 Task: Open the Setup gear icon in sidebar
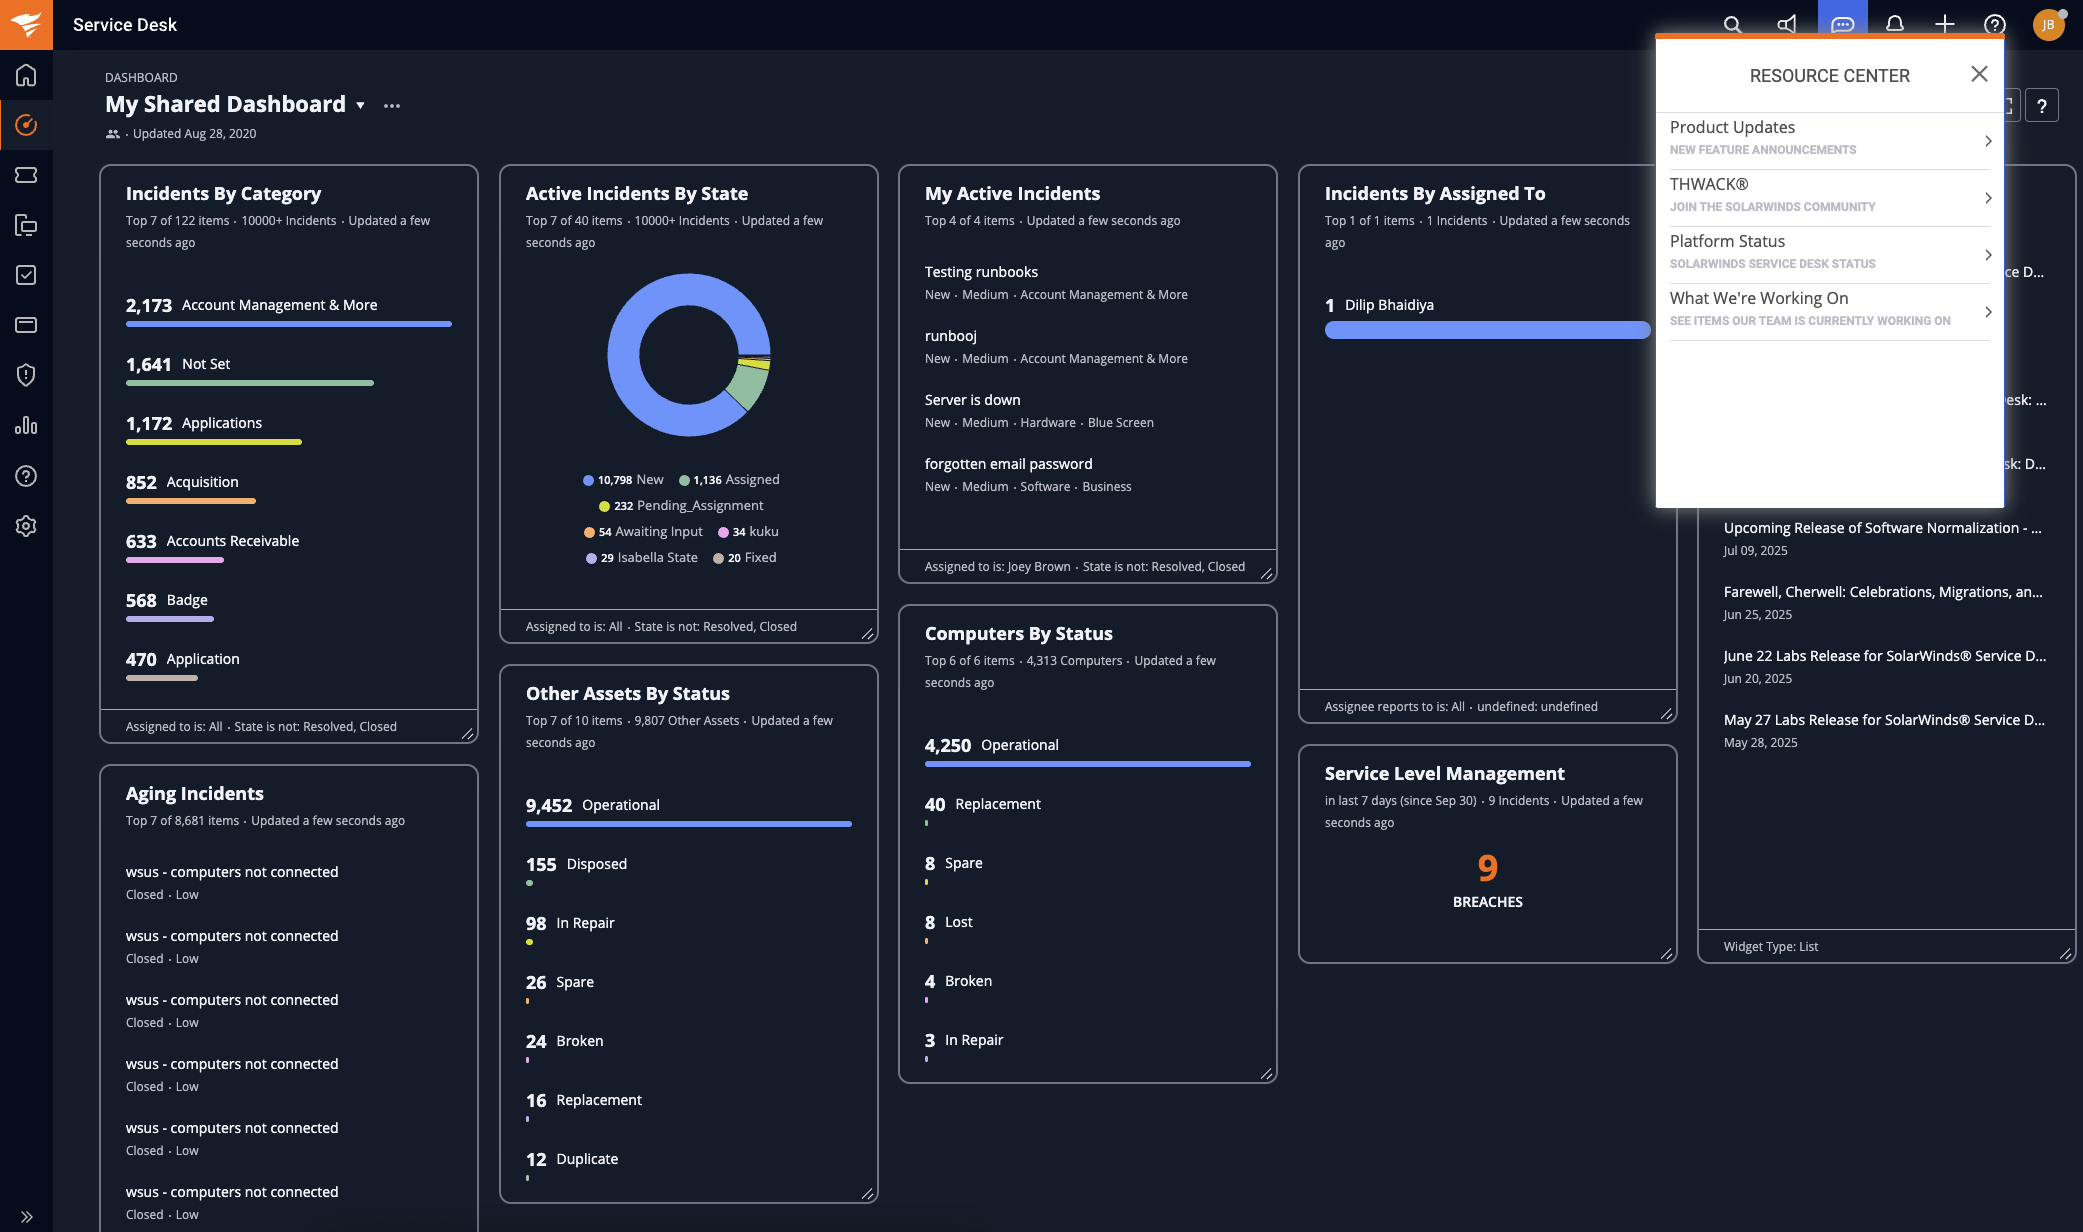point(26,526)
